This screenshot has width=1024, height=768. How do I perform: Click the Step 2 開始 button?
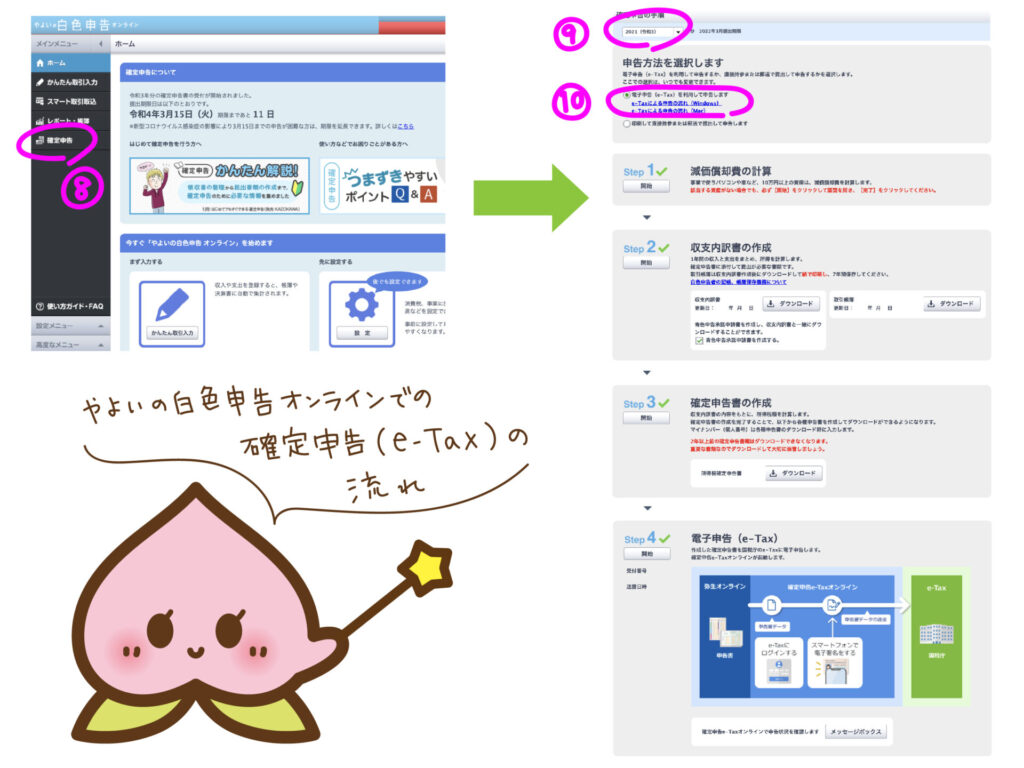646,263
